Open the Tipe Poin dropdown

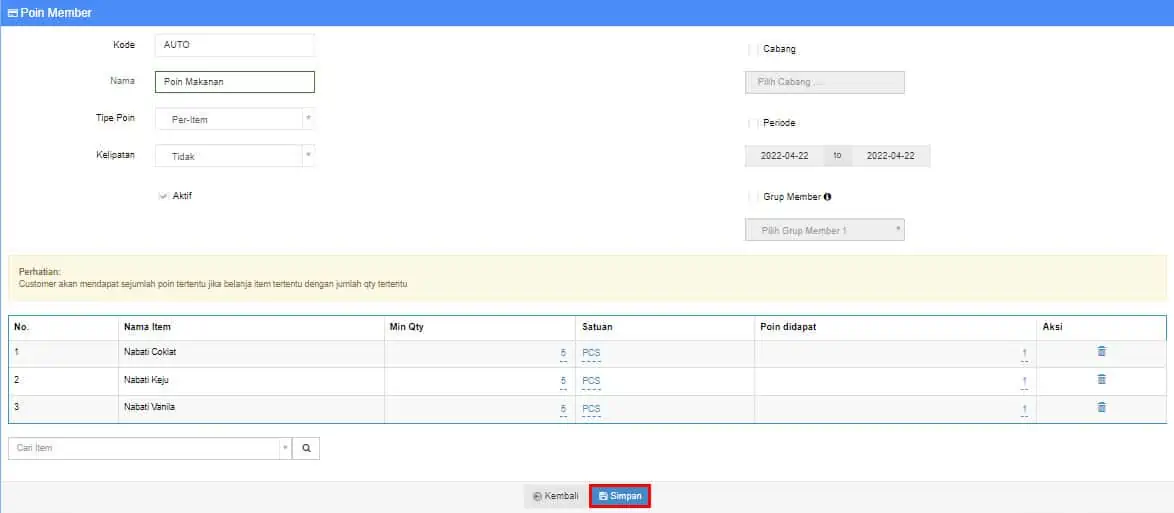234,119
